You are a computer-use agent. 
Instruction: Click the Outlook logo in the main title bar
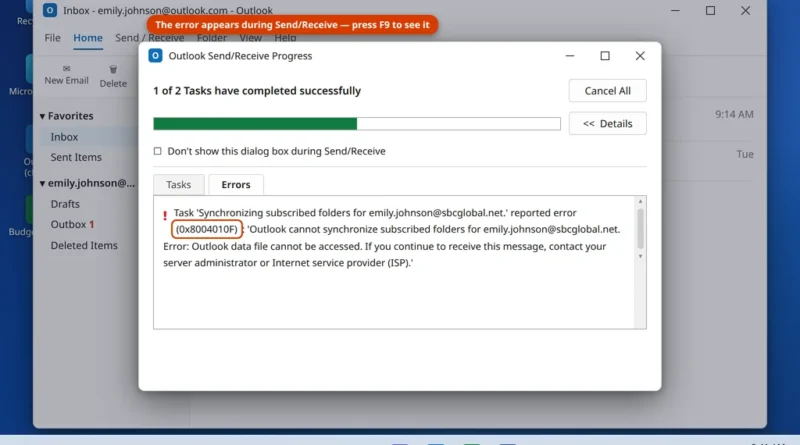pos(49,10)
